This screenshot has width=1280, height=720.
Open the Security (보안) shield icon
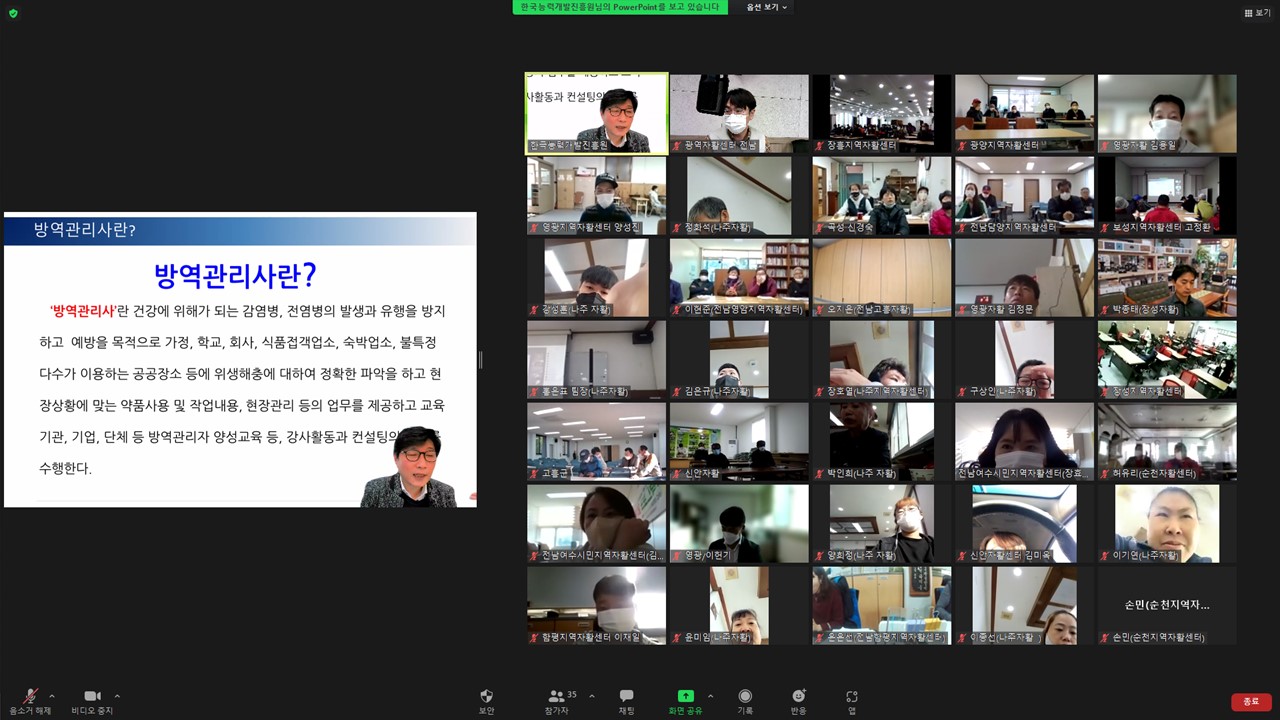click(x=486, y=697)
